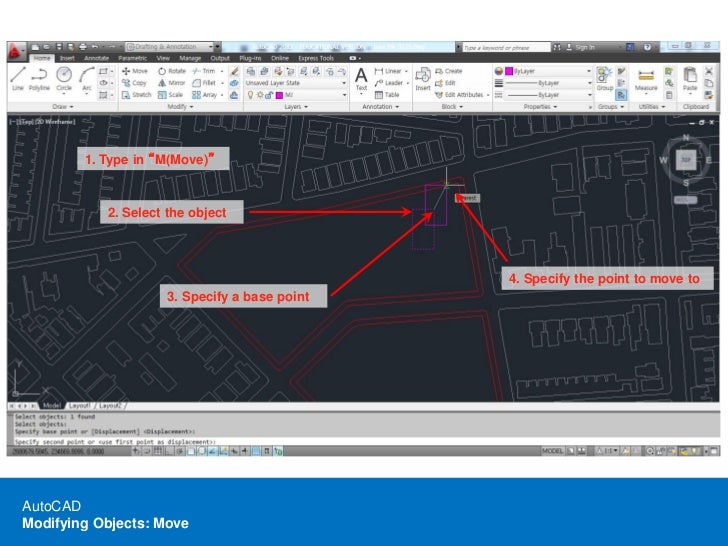Toggle grid display in status bar
This screenshot has width=728, height=546.
(x=158, y=451)
